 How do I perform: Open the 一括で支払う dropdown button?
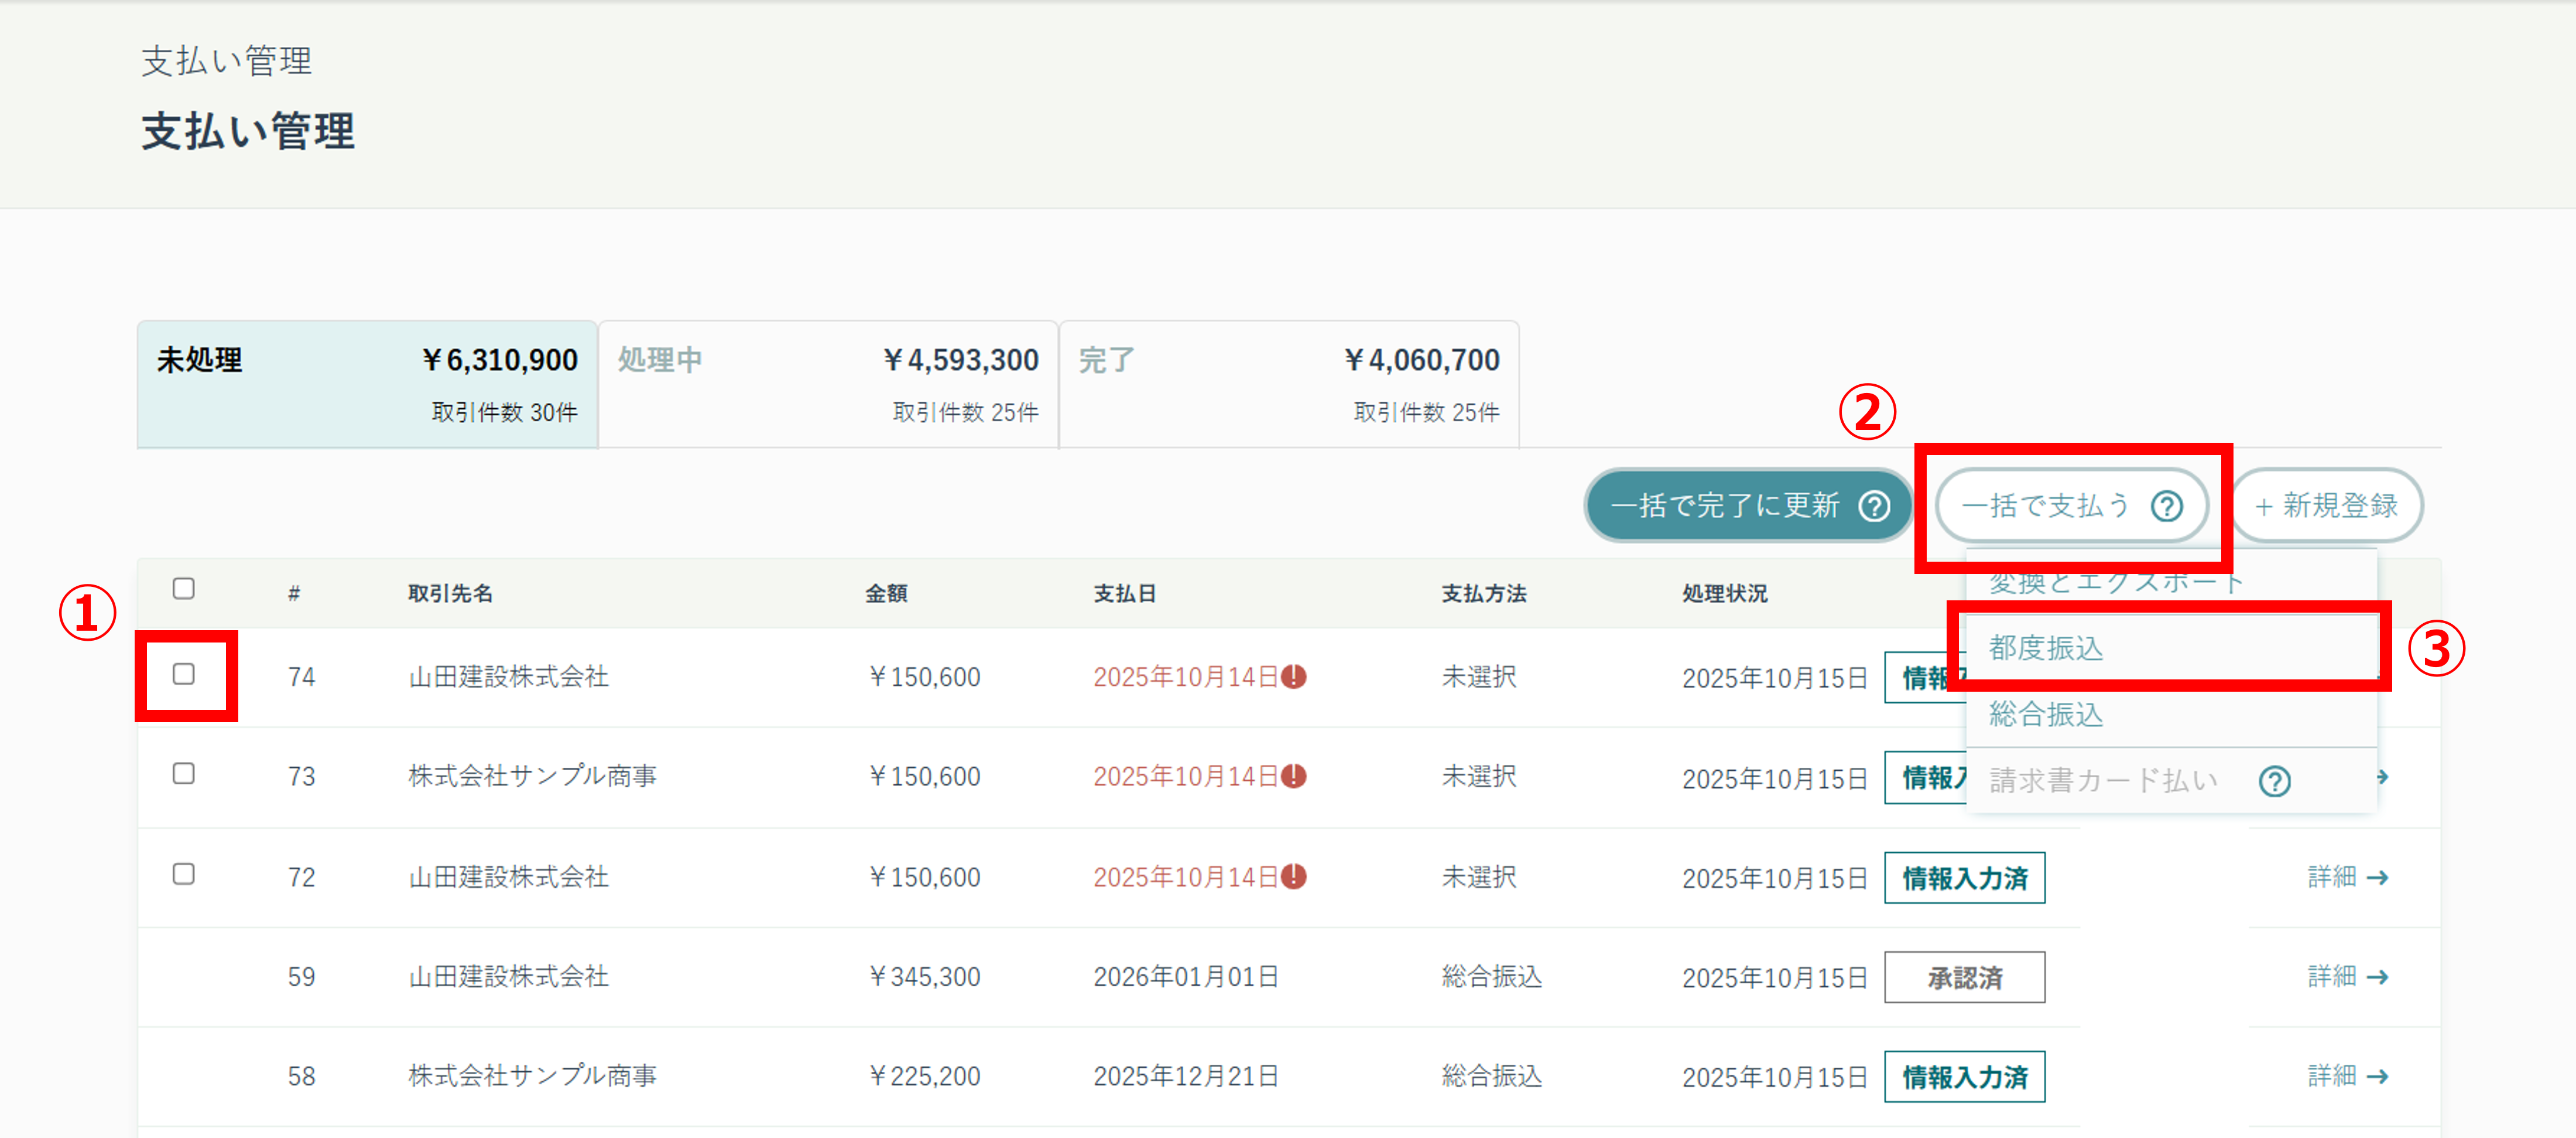point(2071,506)
